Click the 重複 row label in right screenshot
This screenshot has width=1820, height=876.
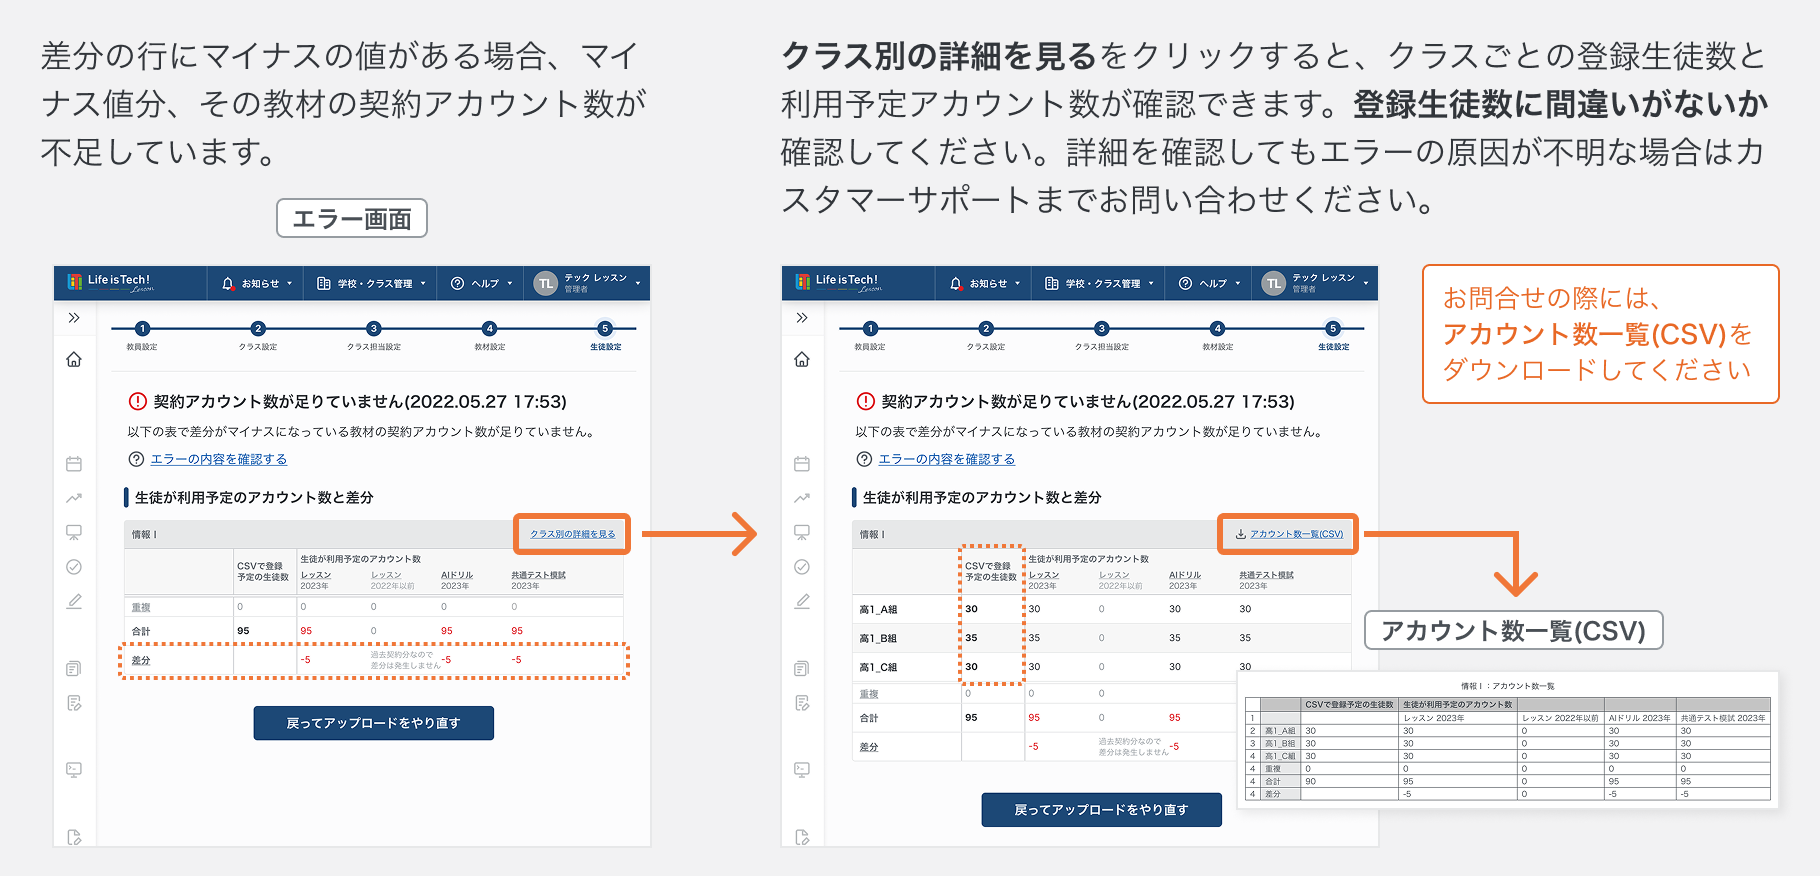click(869, 694)
